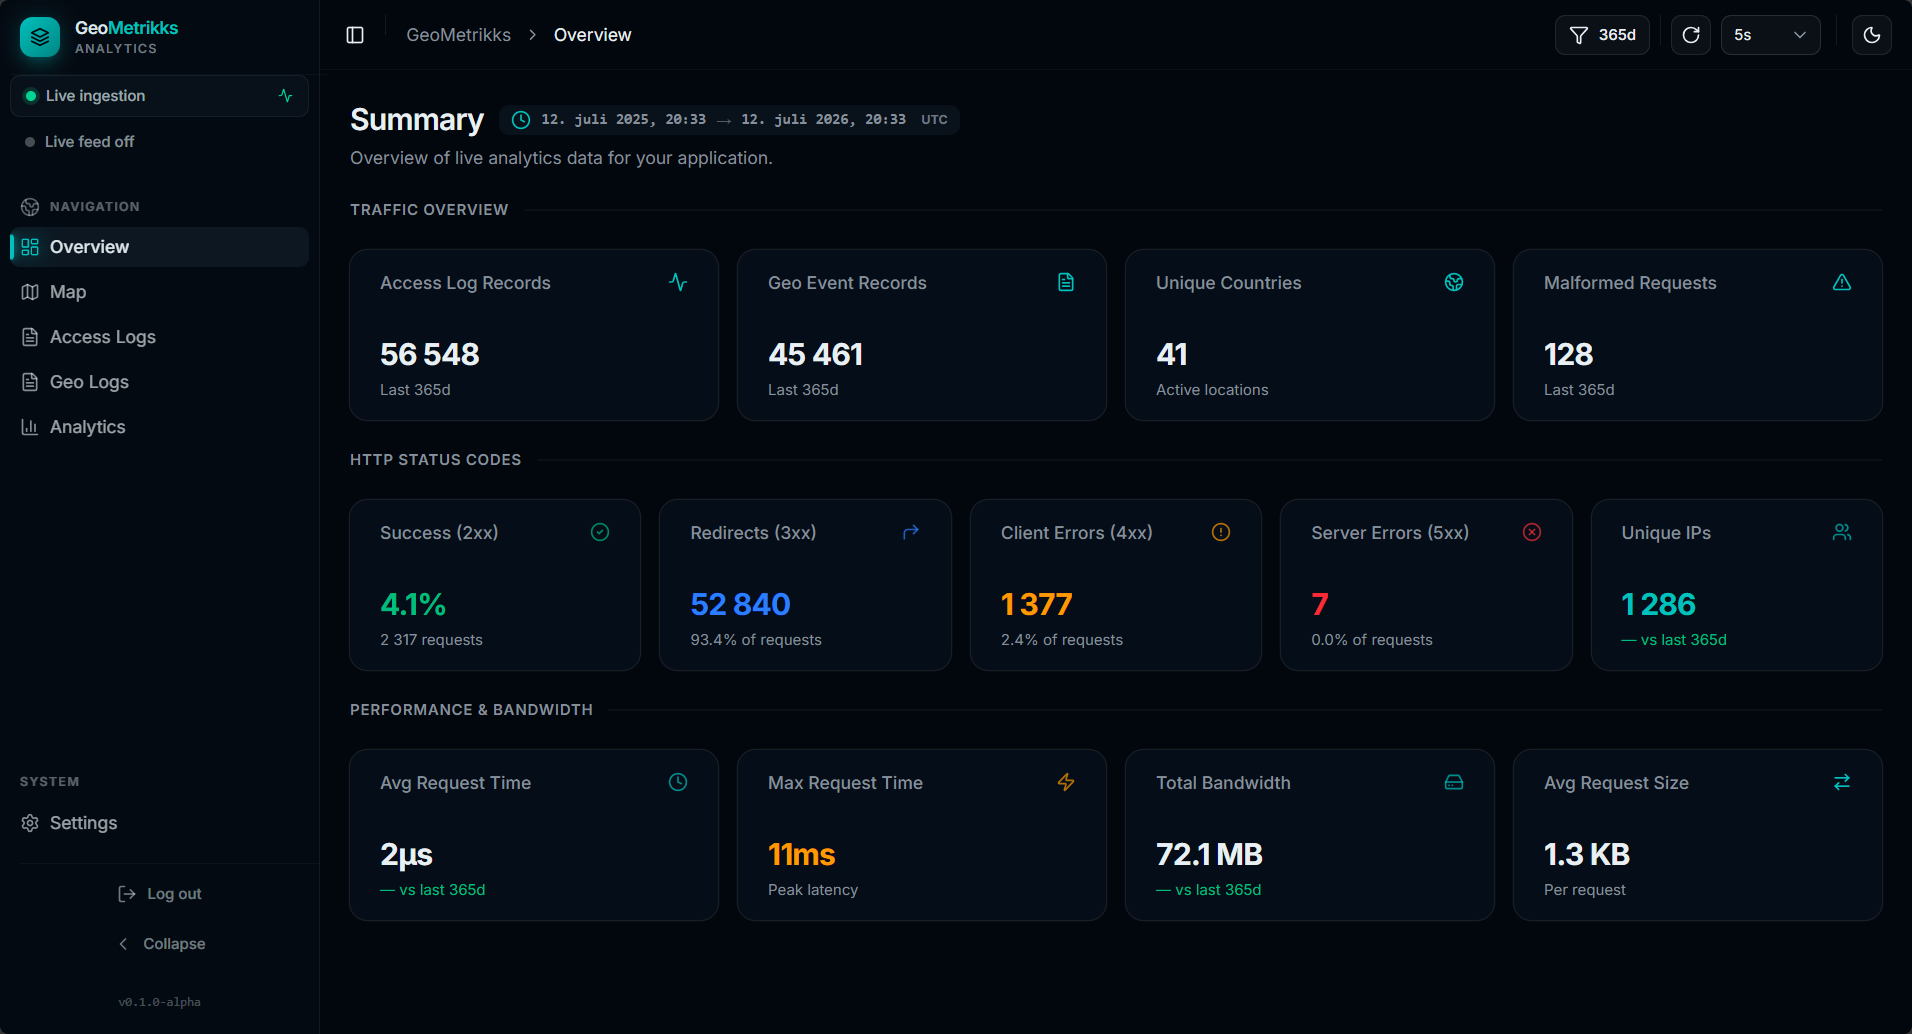
Task: Click the GeoMetrikks logo icon
Action: point(40,37)
